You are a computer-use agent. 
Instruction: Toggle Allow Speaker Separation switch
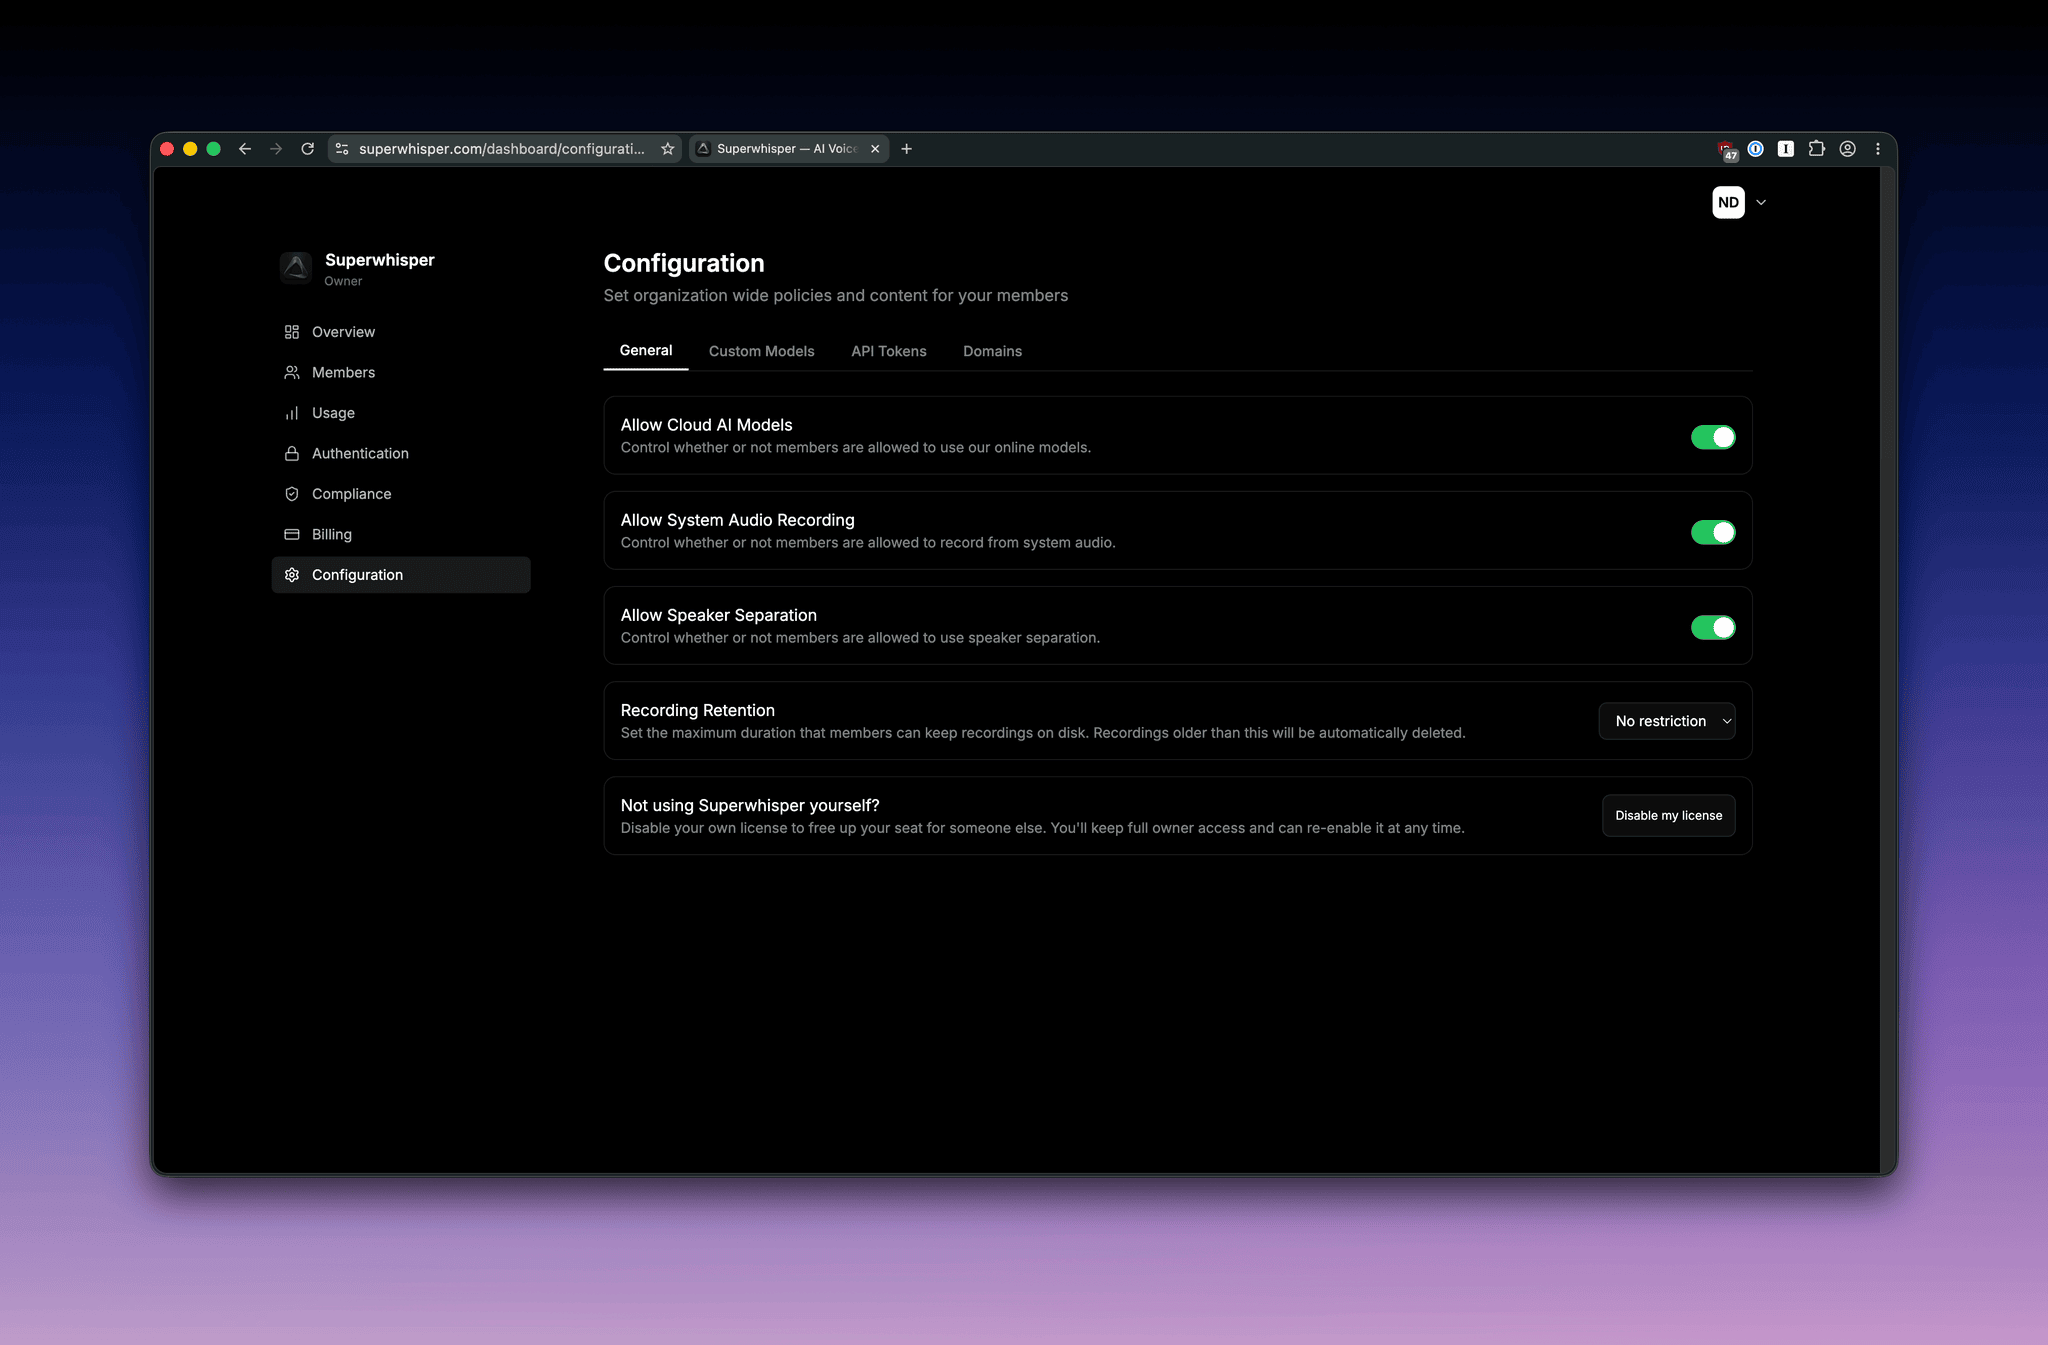point(1713,627)
